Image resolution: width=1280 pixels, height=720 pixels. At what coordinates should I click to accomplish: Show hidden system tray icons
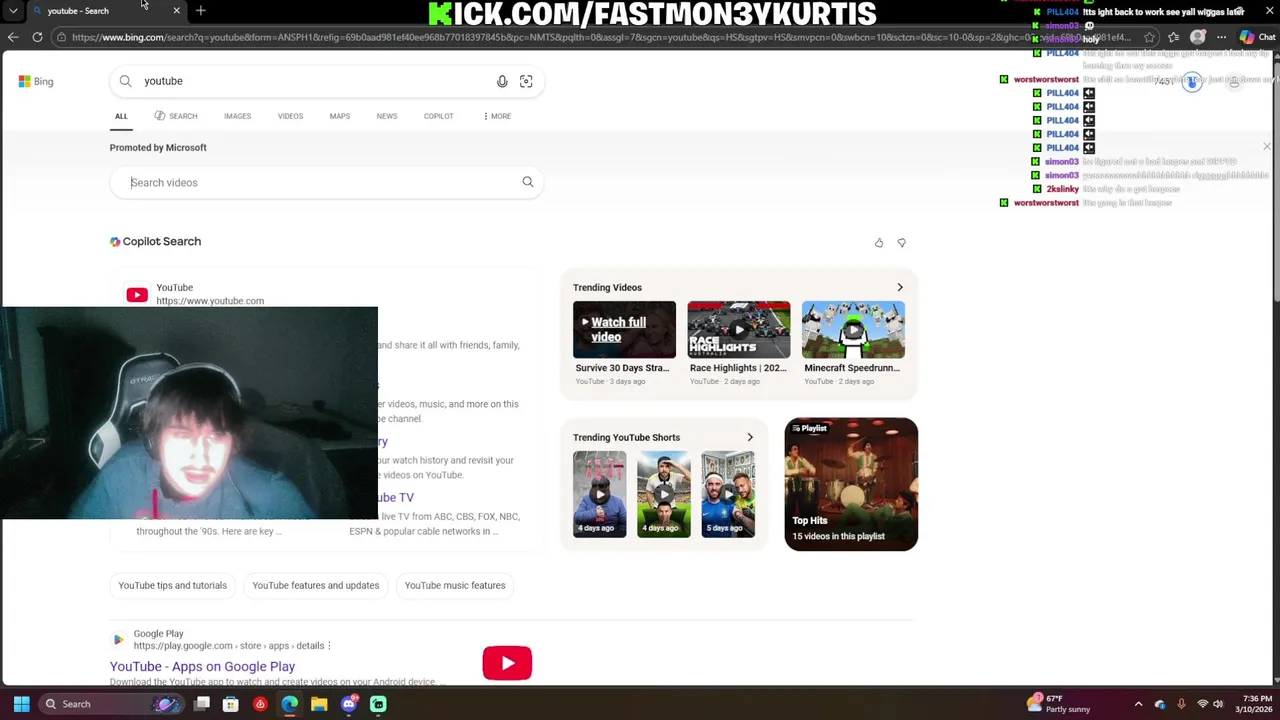(1138, 704)
